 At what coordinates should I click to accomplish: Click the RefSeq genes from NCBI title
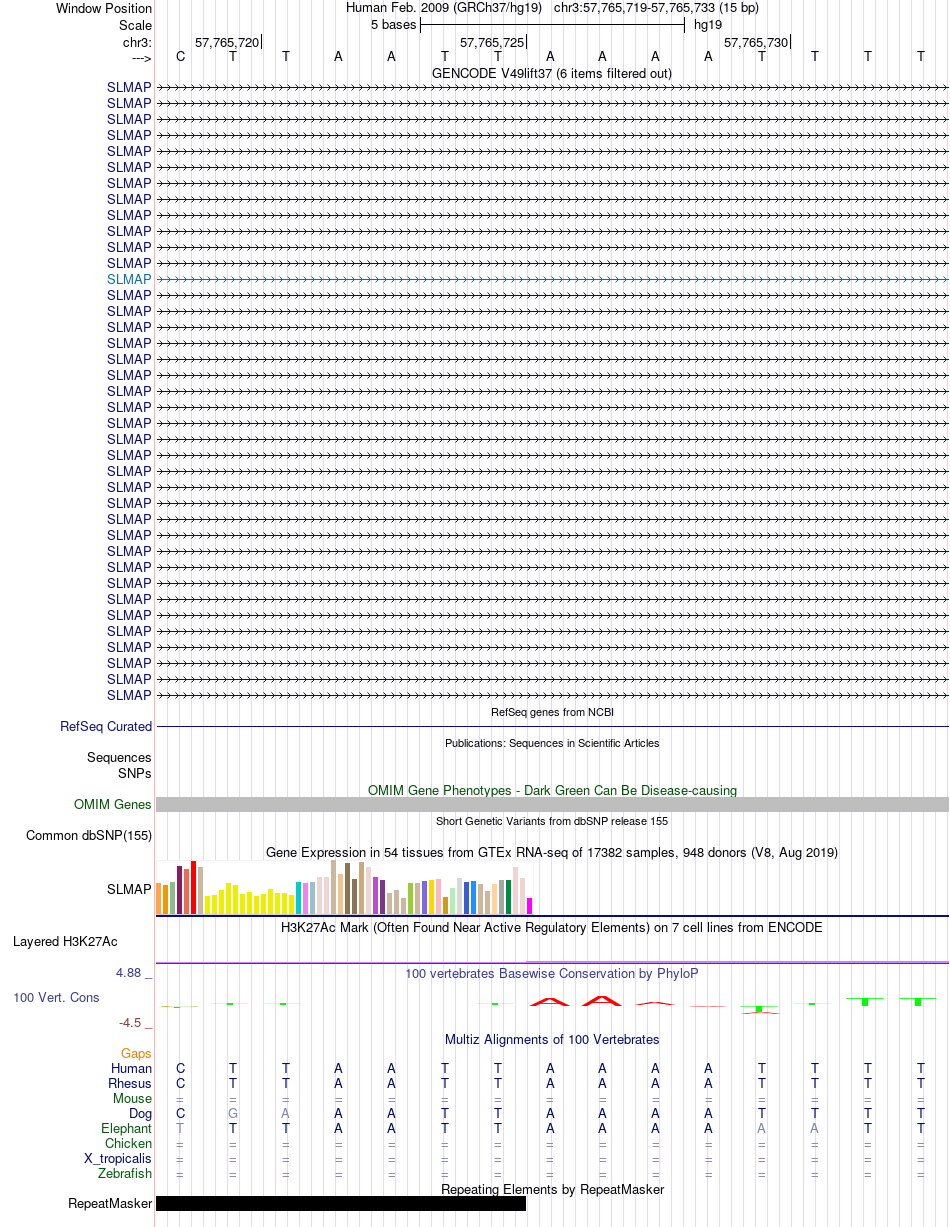coord(552,712)
